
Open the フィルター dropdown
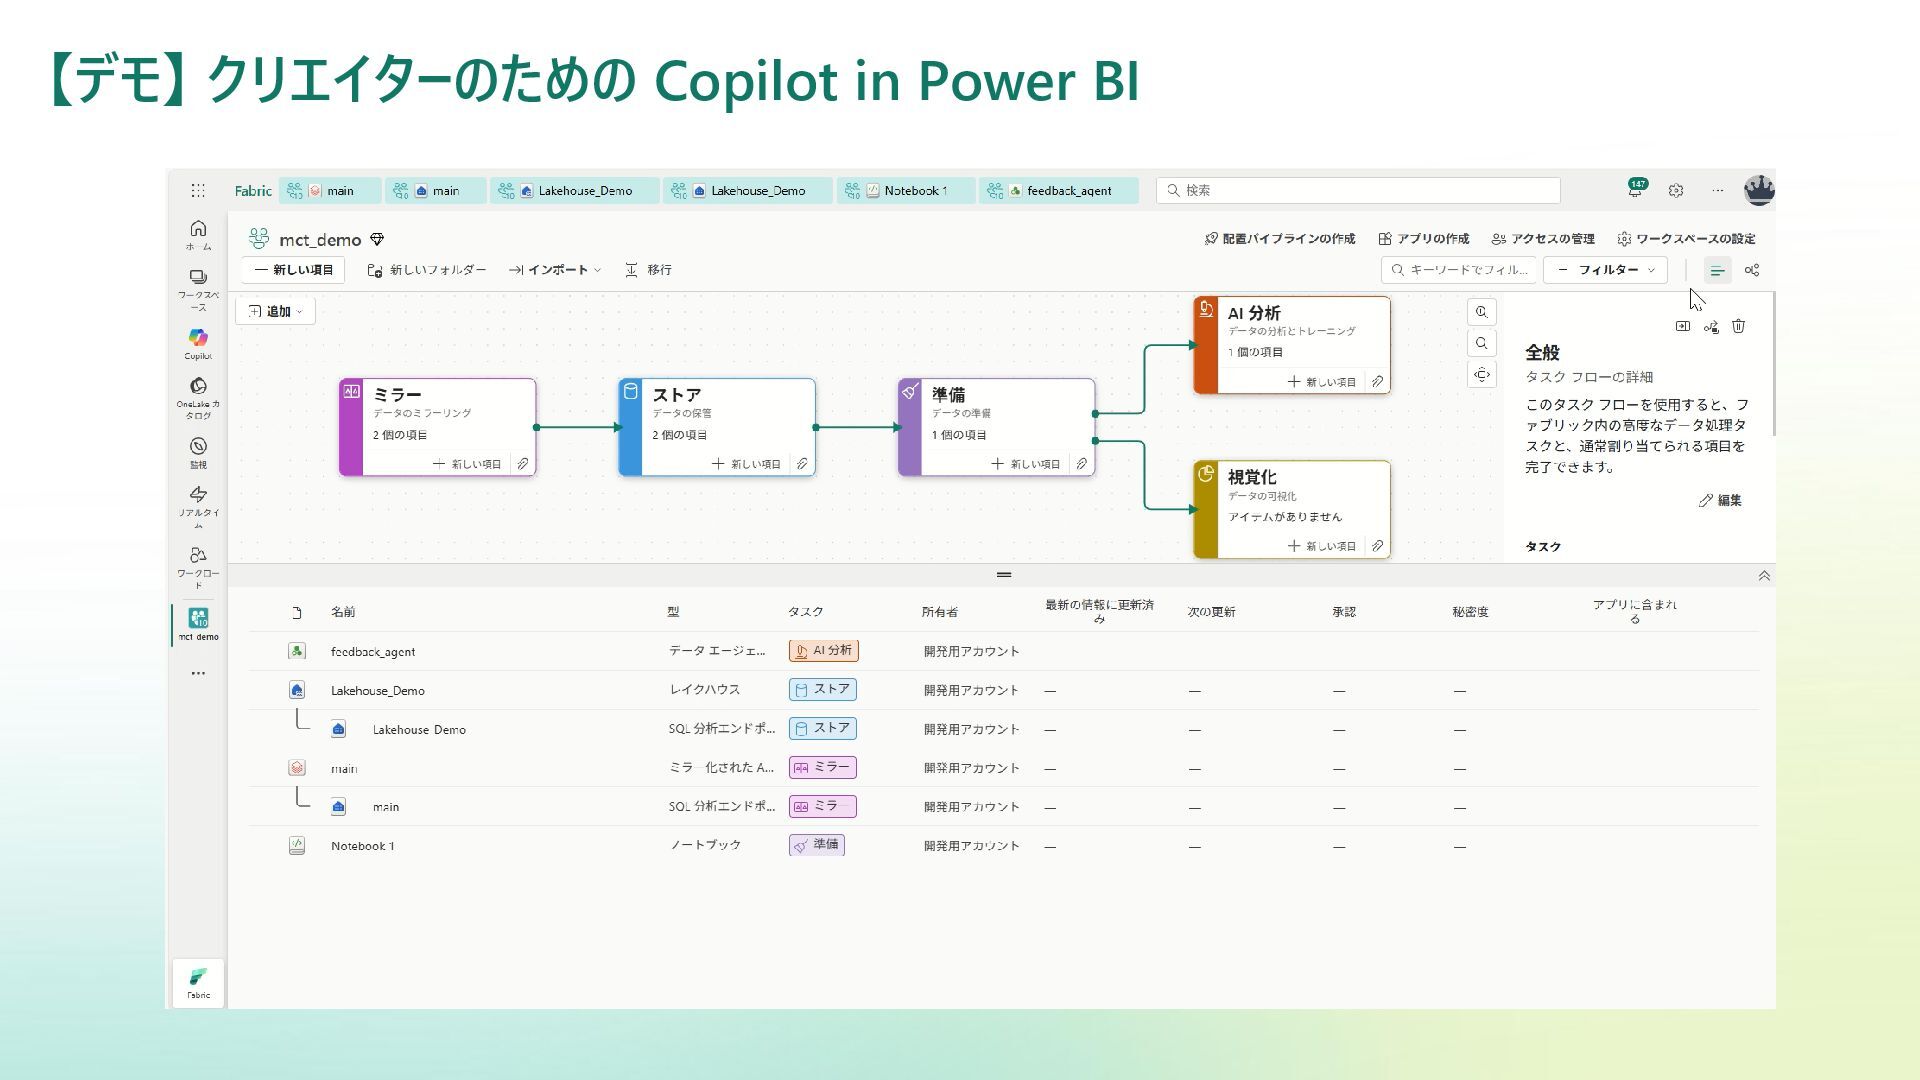[1605, 270]
